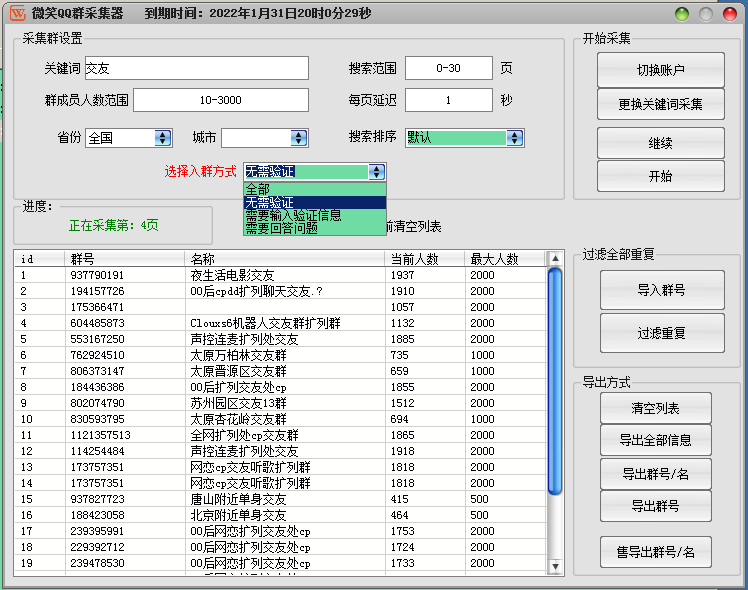This screenshot has height=590, width=748.
Task: Click the 导出全部信息 button
Action: tap(655, 440)
